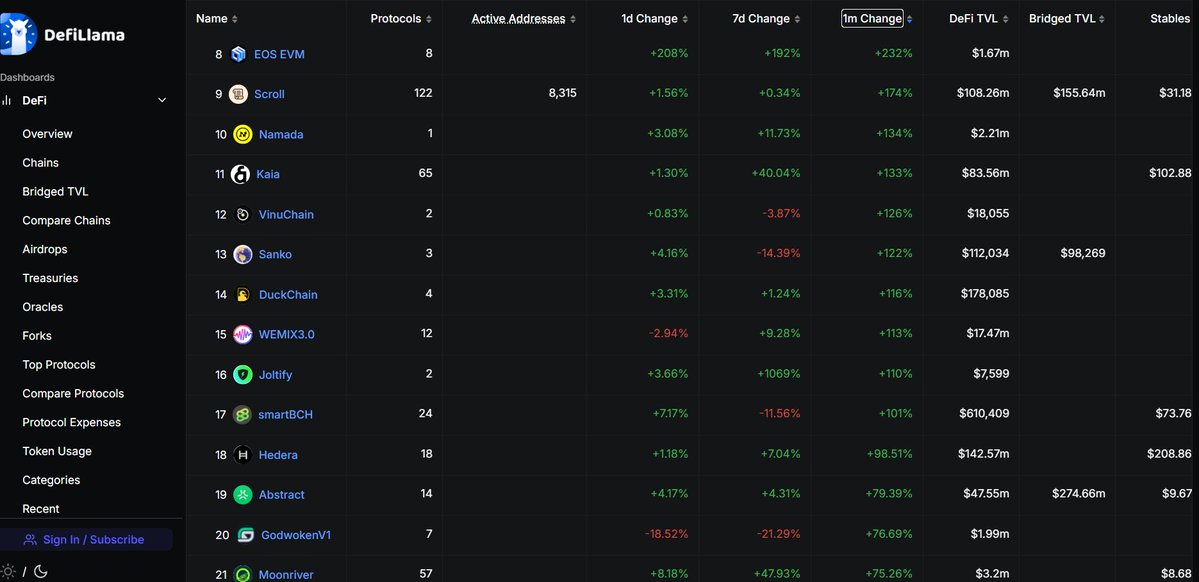Open Chains in the sidebar
The width and height of the screenshot is (1199, 582).
tap(41, 163)
